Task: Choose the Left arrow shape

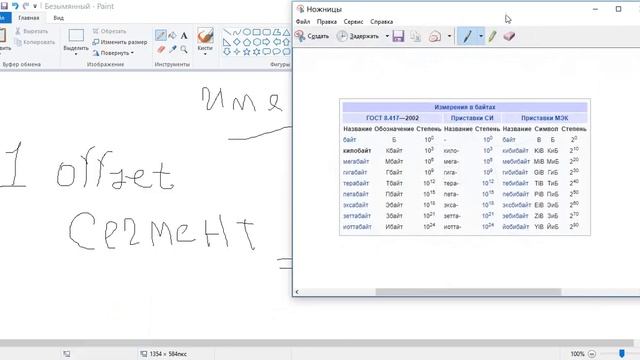Action: pos(277,42)
